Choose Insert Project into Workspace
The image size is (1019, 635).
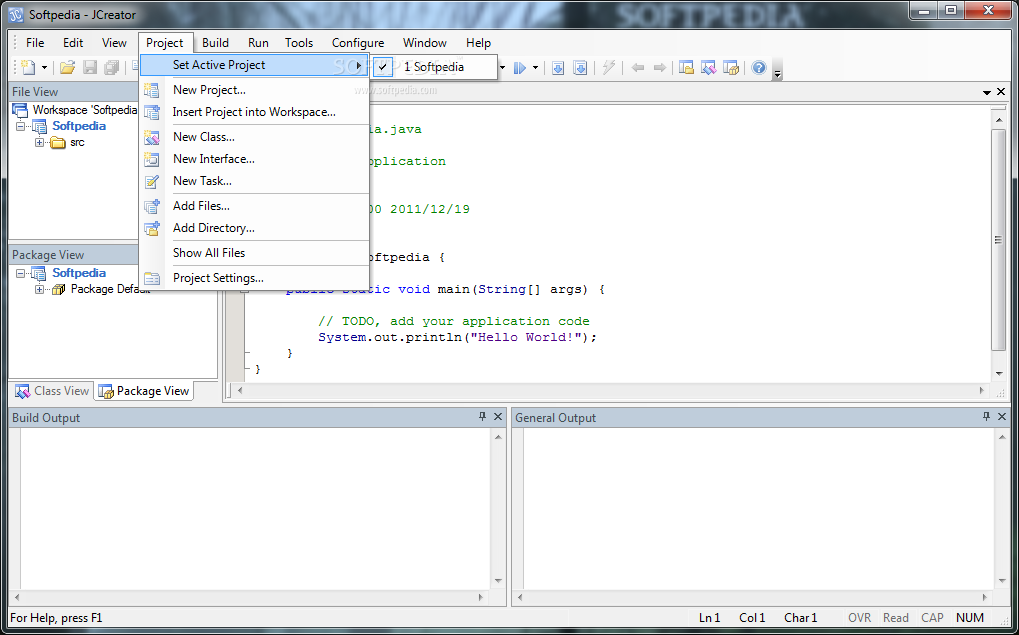255,112
